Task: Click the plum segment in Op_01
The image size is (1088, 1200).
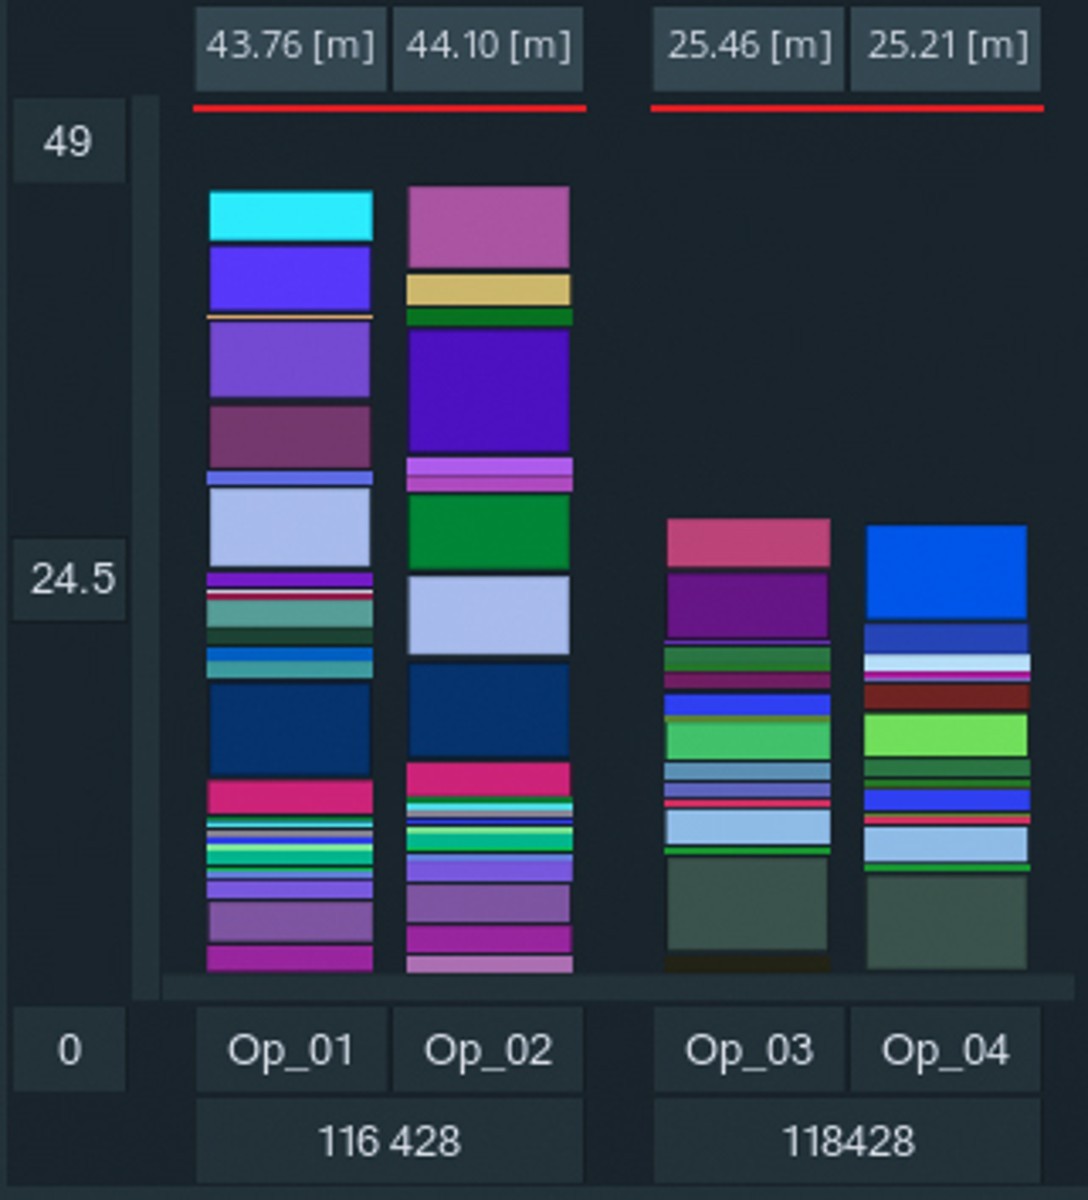Action: pyautogui.click(x=290, y=437)
